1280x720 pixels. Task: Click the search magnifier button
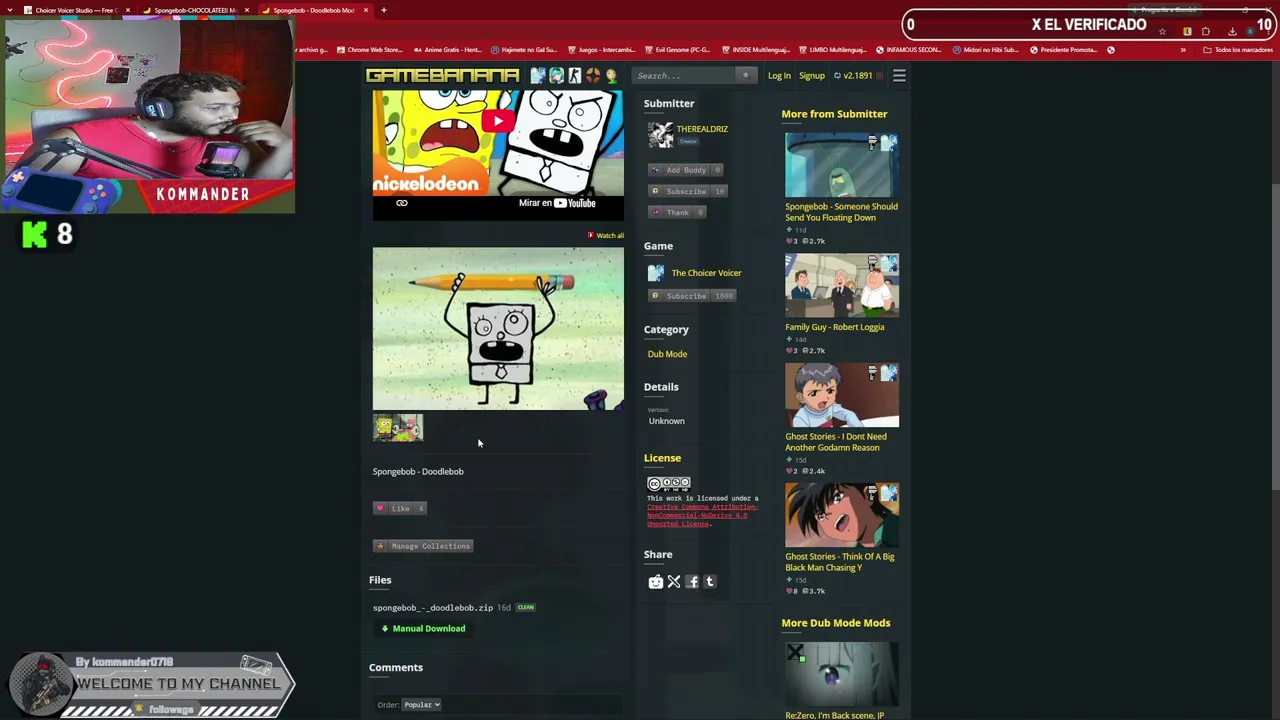[x=745, y=75]
